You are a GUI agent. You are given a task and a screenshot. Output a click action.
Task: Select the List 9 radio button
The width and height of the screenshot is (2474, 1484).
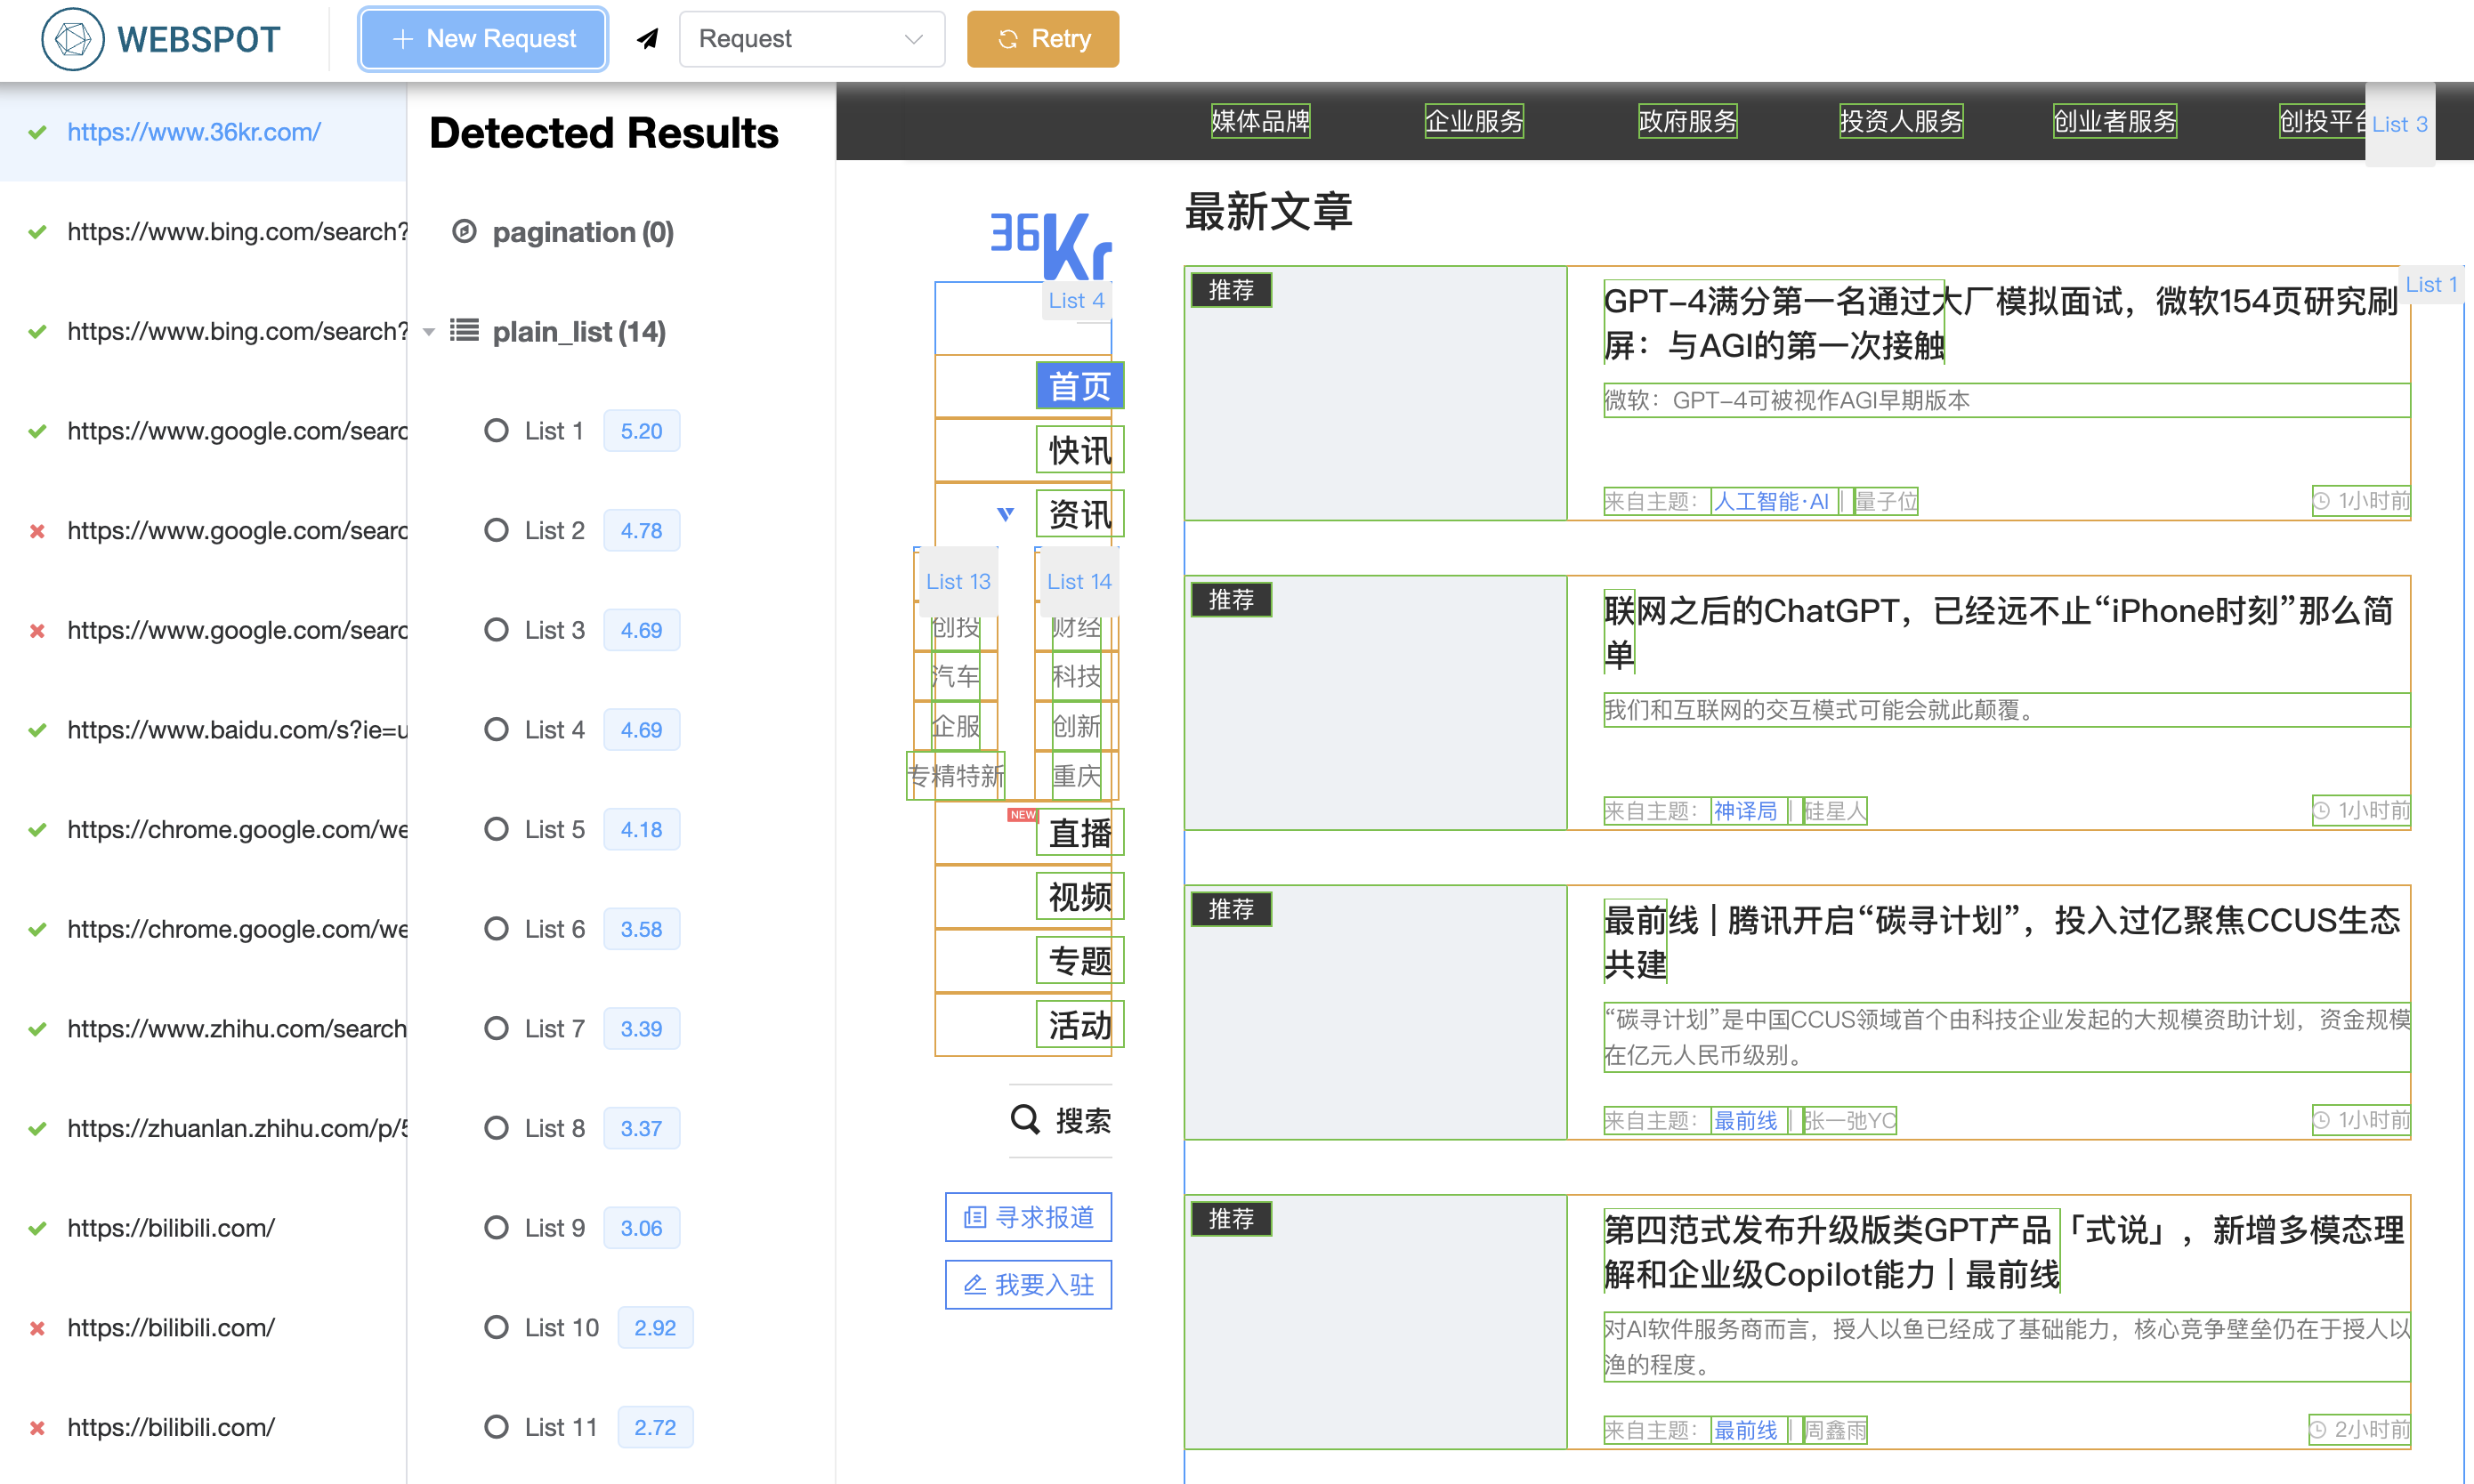496,1228
